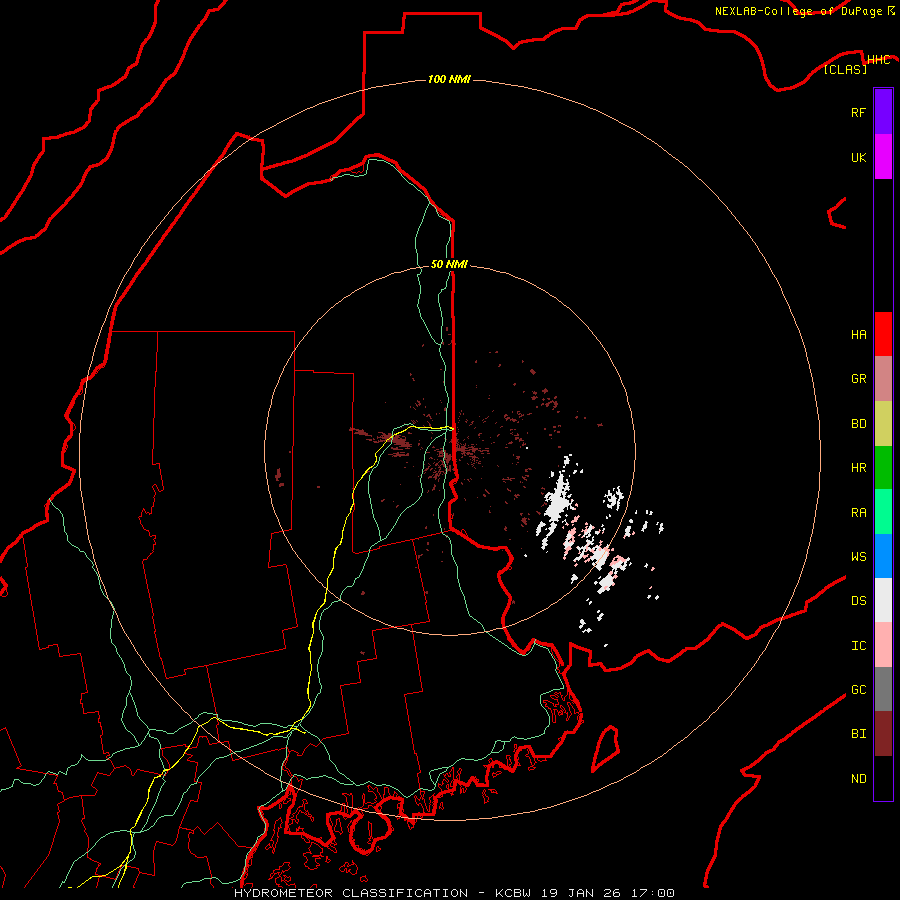Screen dimensions: 900x900
Task: Click the BI dark red swatch
Action: pos(883,734)
